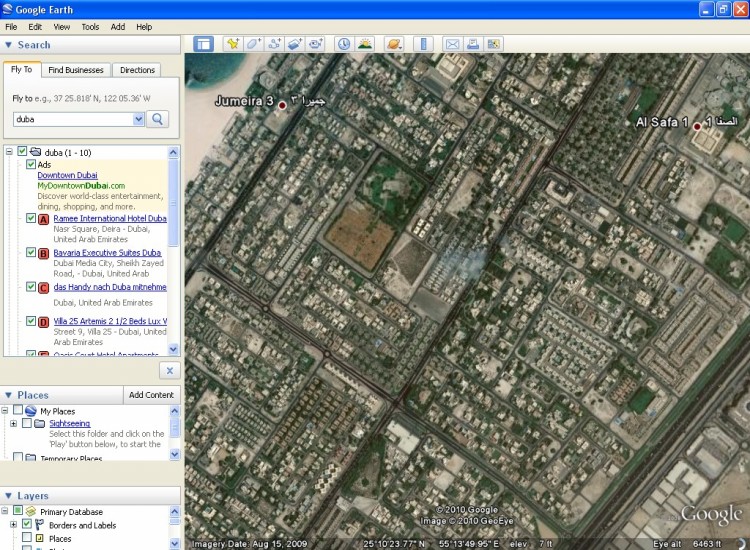This screenshot has width=750, height=550.
Task: Select marker B icon in results
Action: (x=44, y=253)
